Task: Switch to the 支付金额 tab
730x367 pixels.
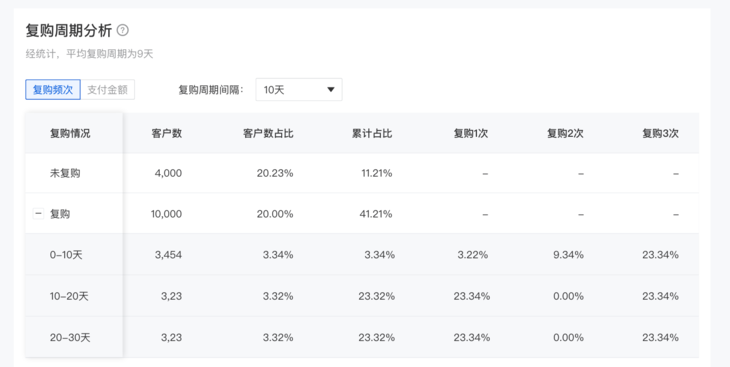Action: pos(108,89)
